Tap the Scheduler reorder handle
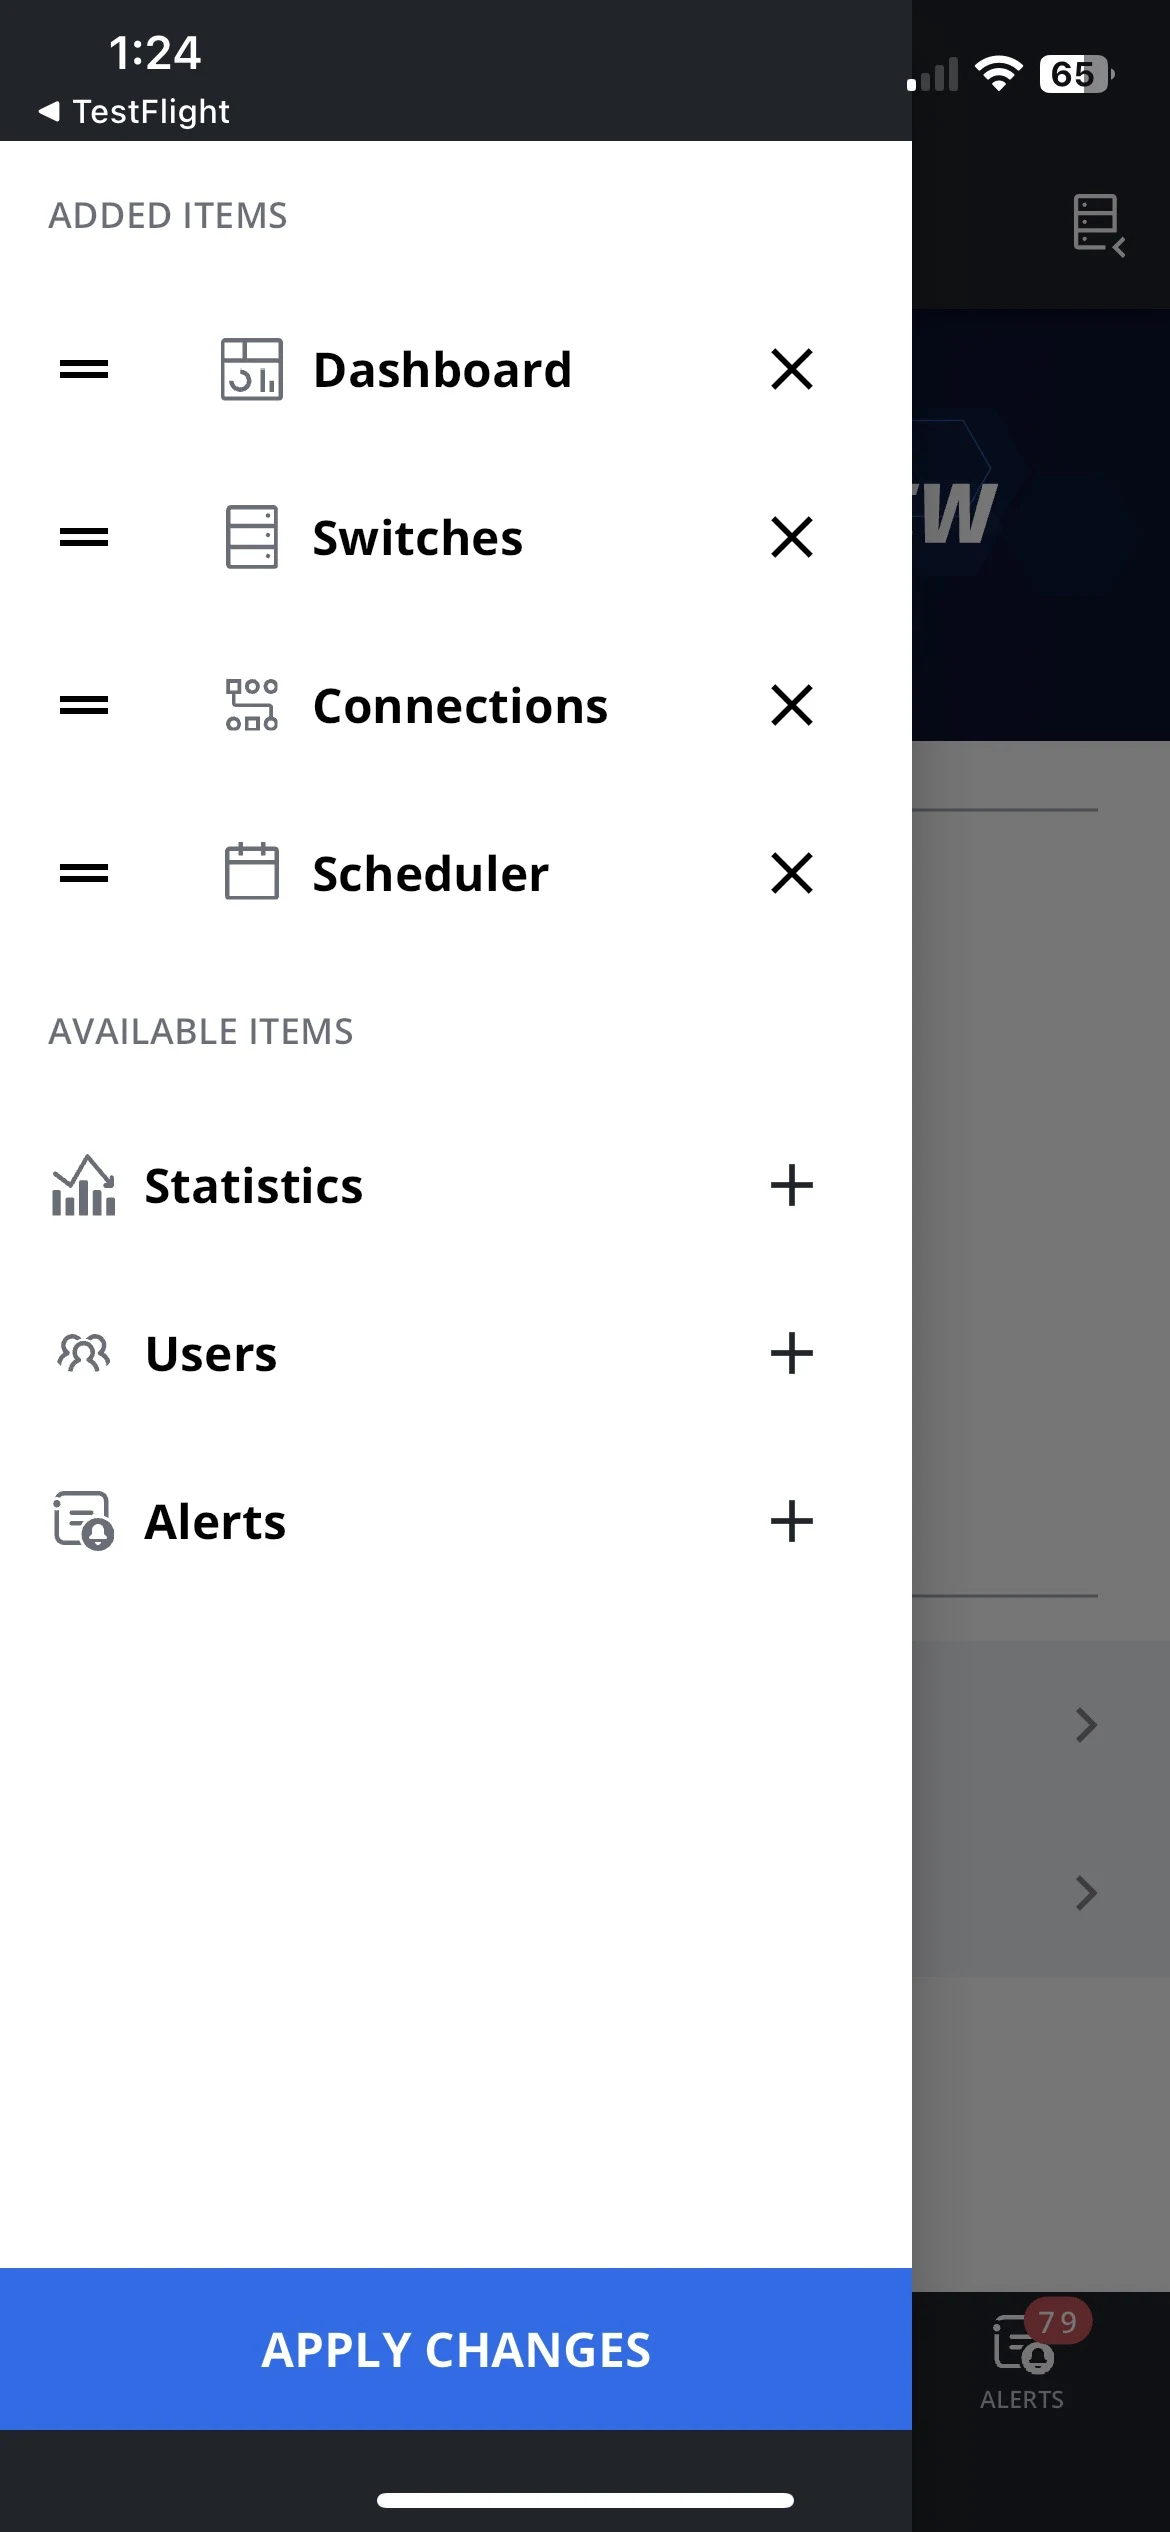1170x2532 pixels. [84, 874]
